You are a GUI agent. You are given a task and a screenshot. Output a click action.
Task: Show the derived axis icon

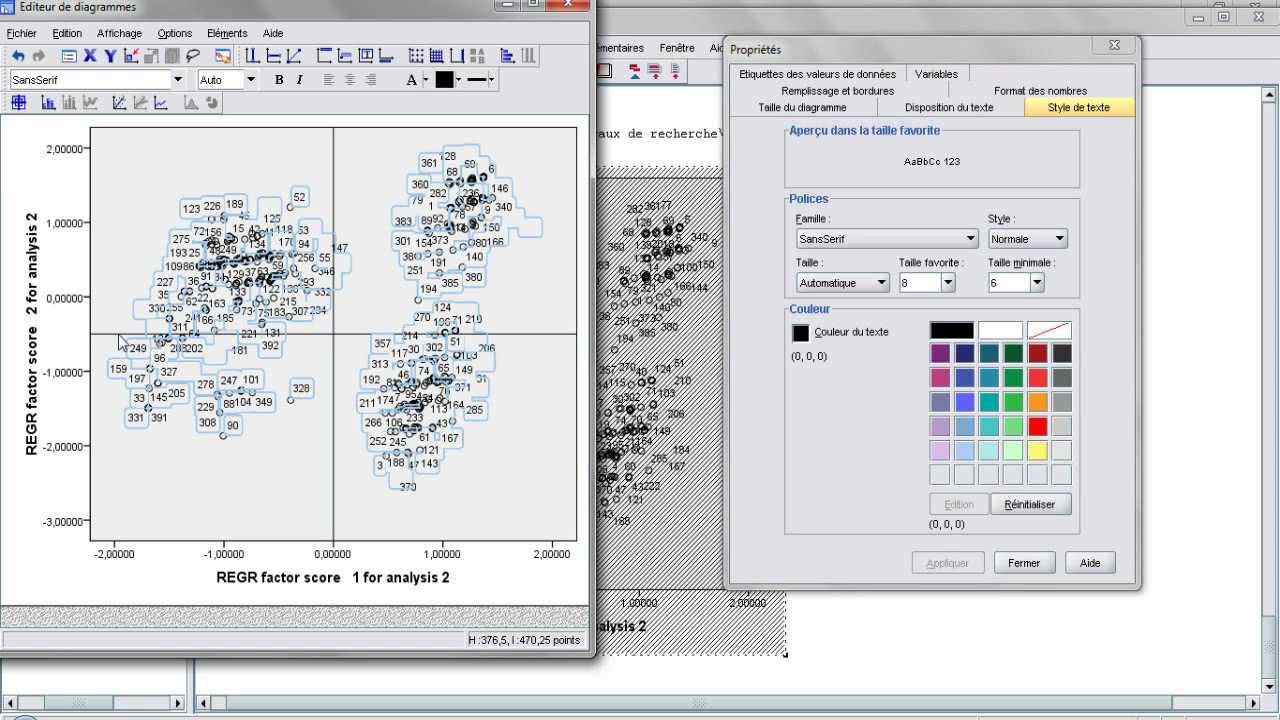(x=456, y=56)
